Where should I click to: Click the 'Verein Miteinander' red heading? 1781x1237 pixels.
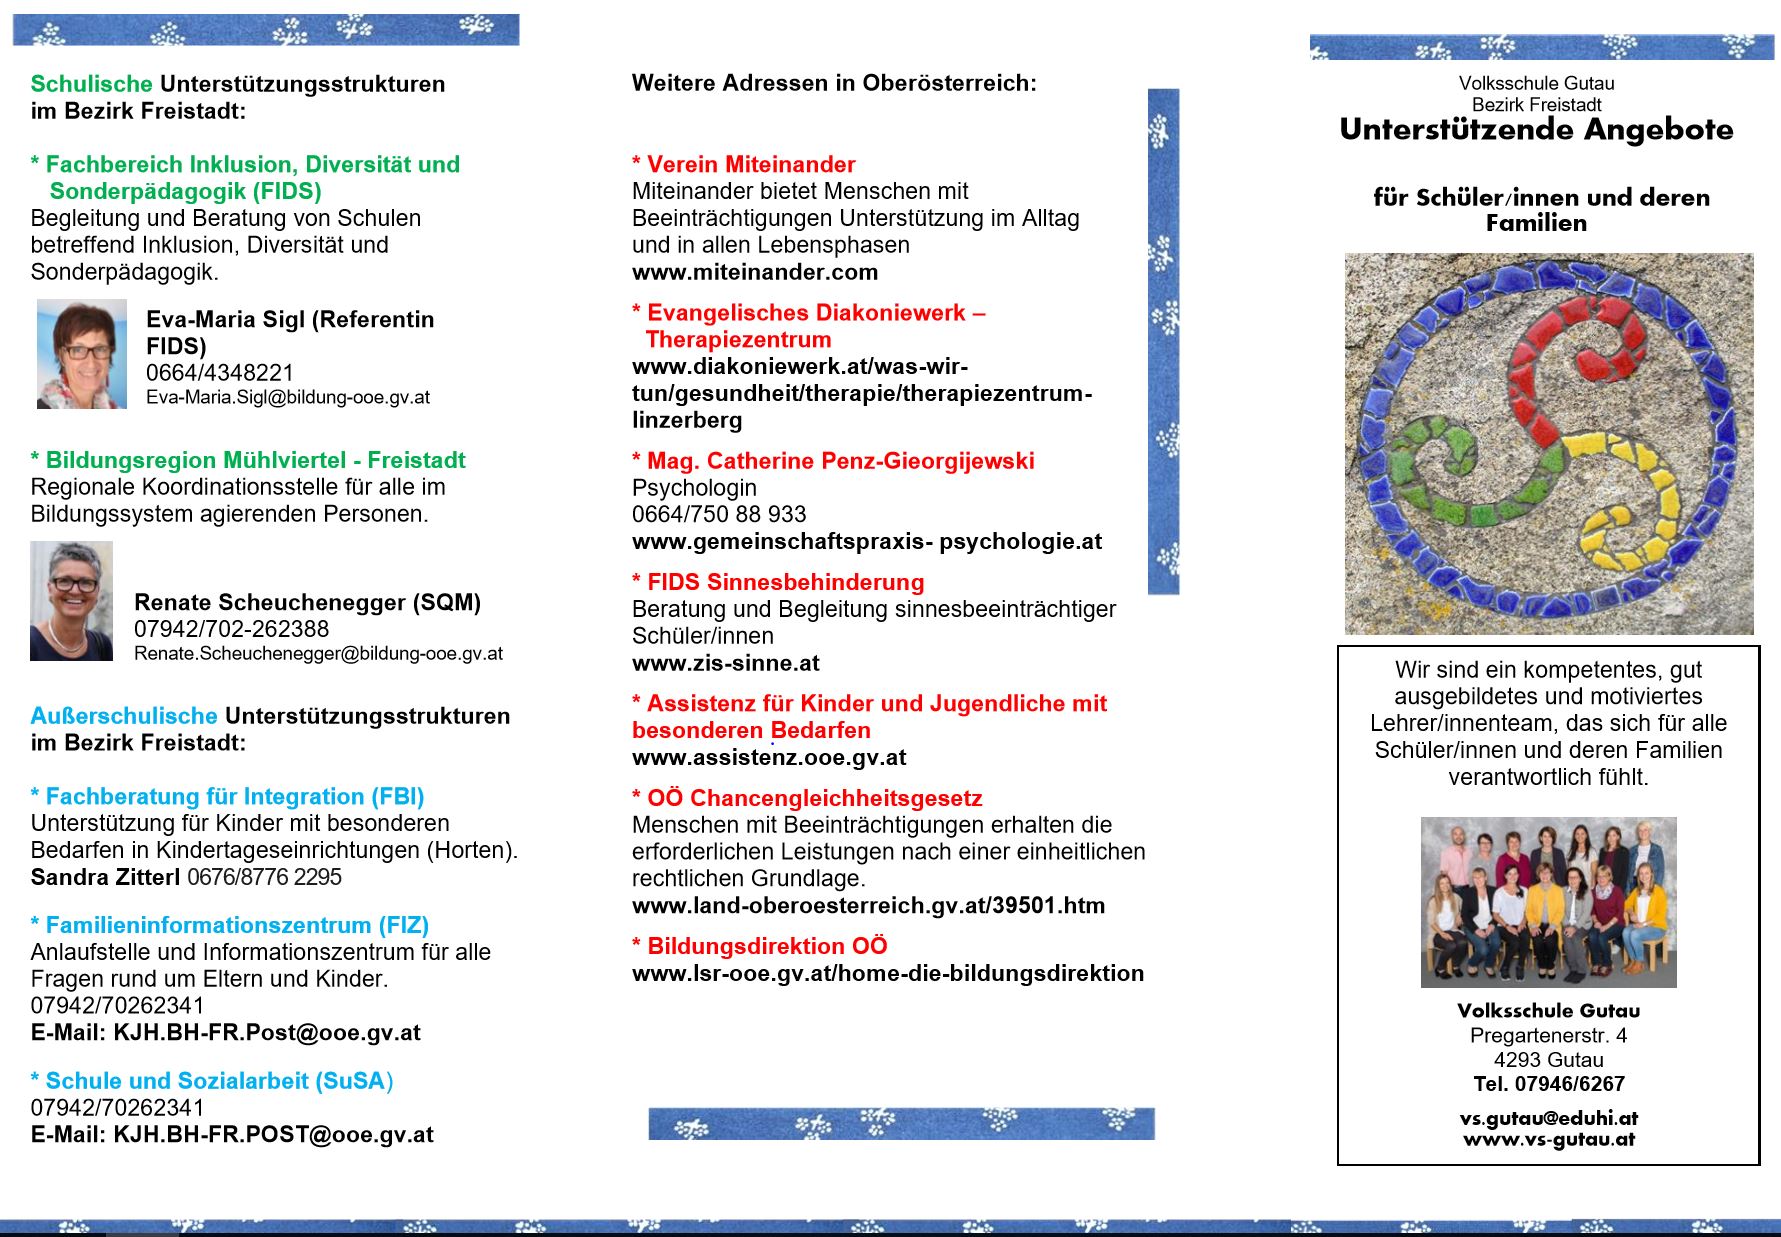pos(750,165)
